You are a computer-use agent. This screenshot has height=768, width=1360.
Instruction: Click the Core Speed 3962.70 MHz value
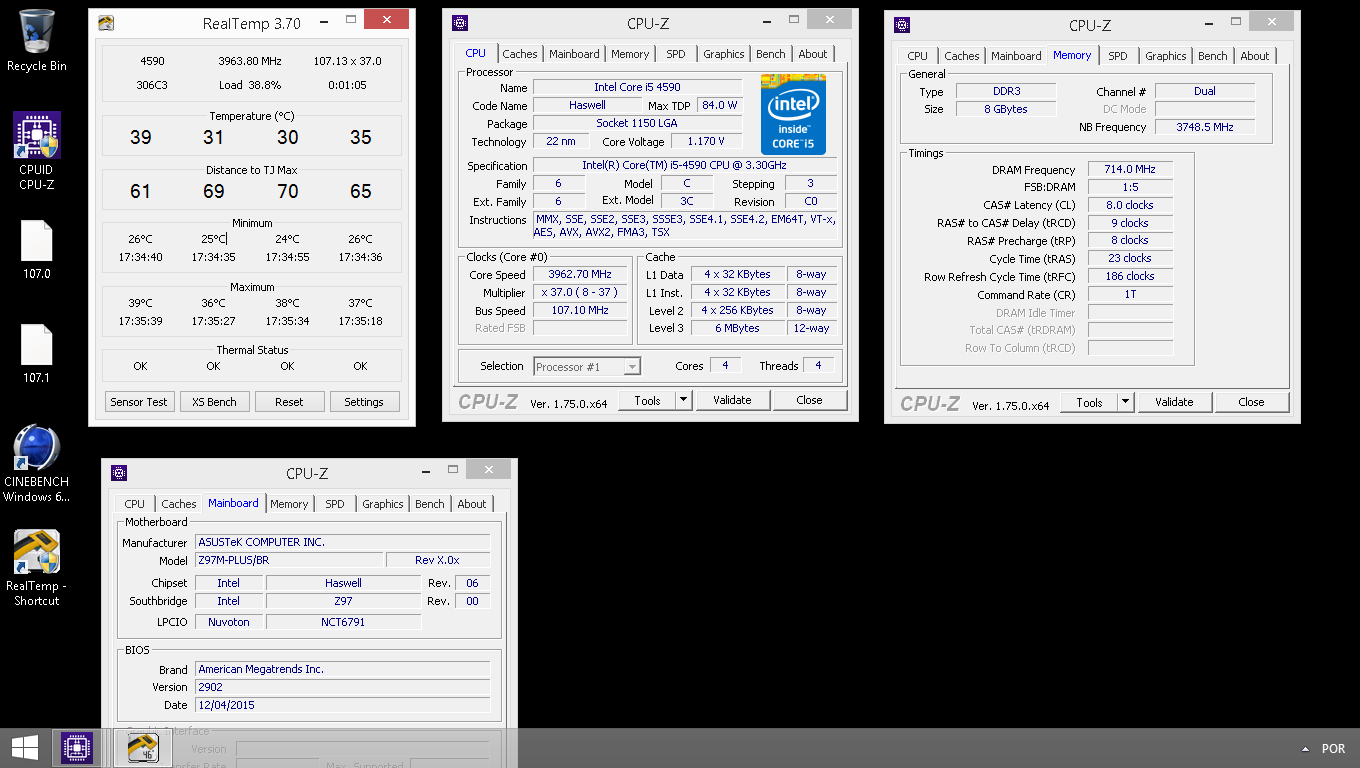pyautogui.click(x=580, y=274)
